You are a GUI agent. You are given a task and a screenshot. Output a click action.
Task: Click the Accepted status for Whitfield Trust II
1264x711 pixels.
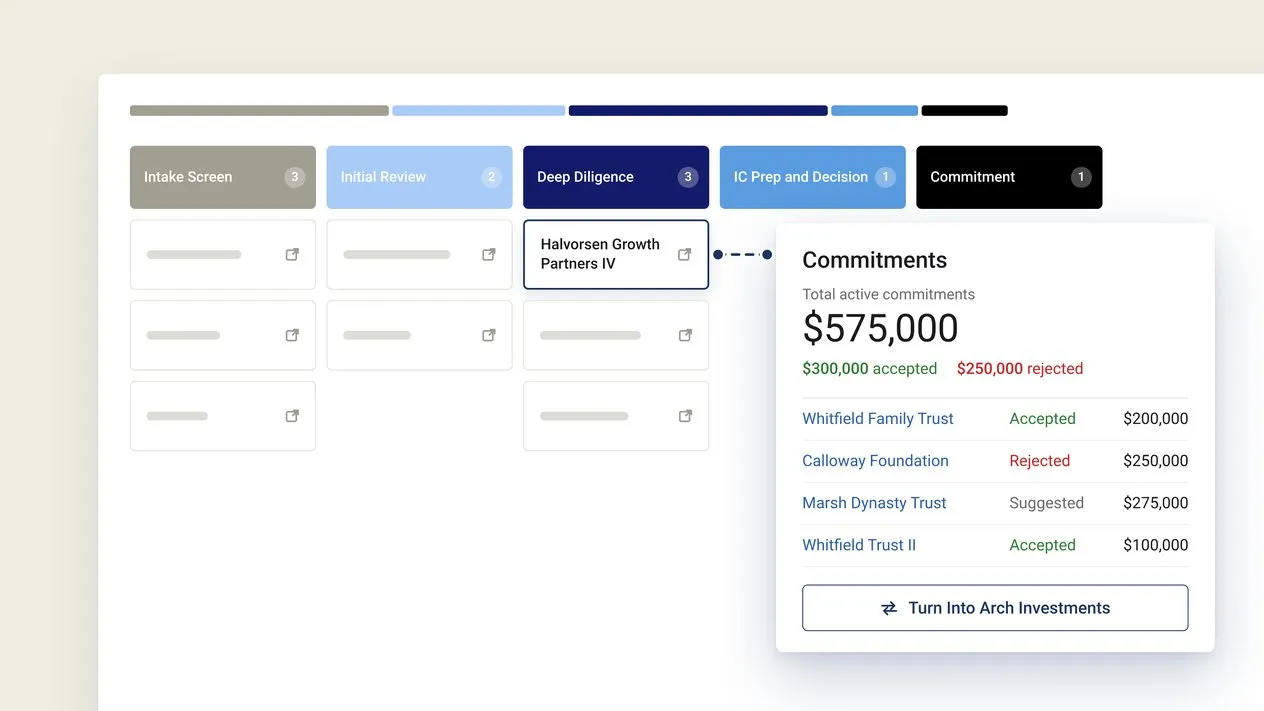pyautogui.click(x=1042, y=545)
